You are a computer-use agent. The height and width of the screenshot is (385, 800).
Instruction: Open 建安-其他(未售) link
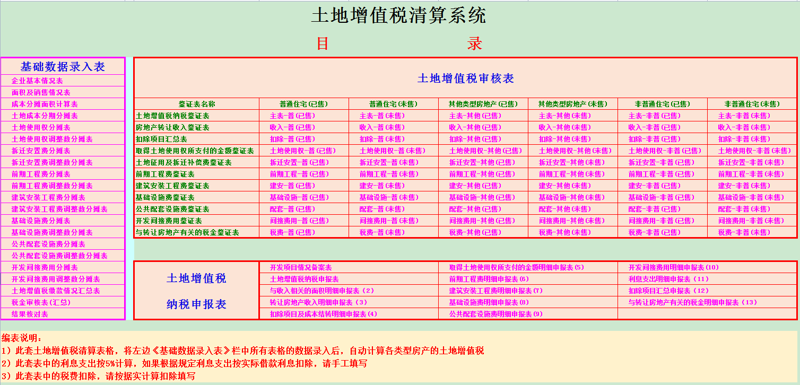click(565, 186)
